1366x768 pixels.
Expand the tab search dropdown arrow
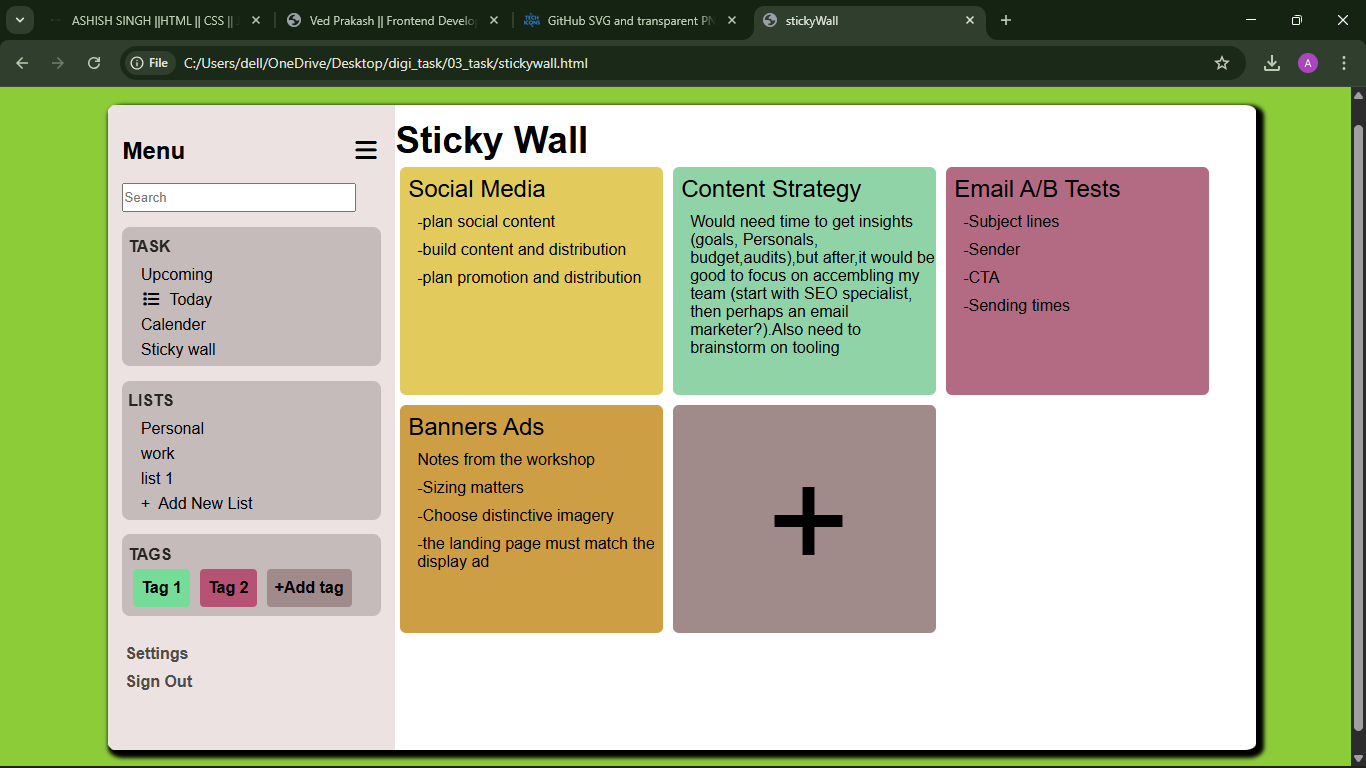[x=19, y=20]
